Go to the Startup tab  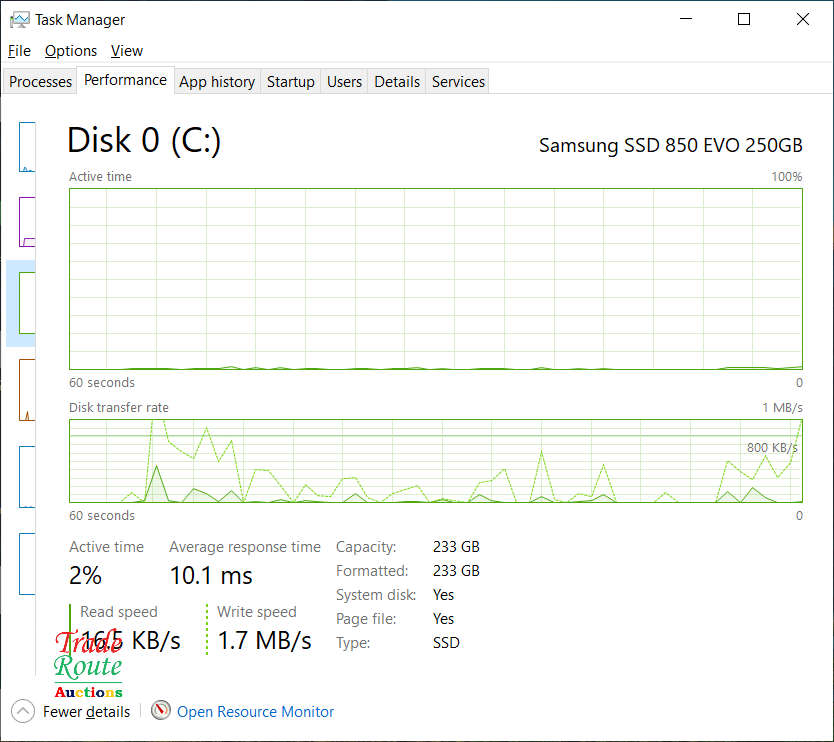pos(291,82)
